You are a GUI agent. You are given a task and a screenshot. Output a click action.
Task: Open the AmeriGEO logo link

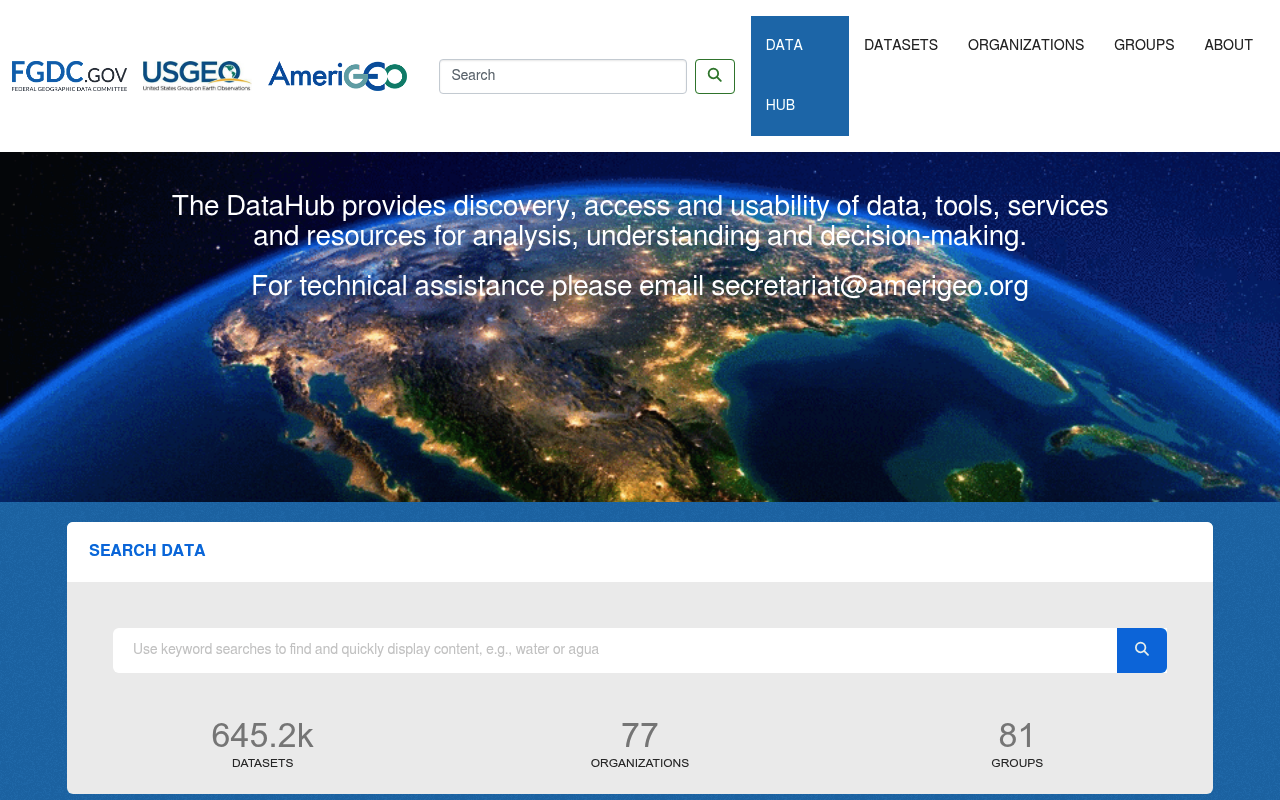338,76
